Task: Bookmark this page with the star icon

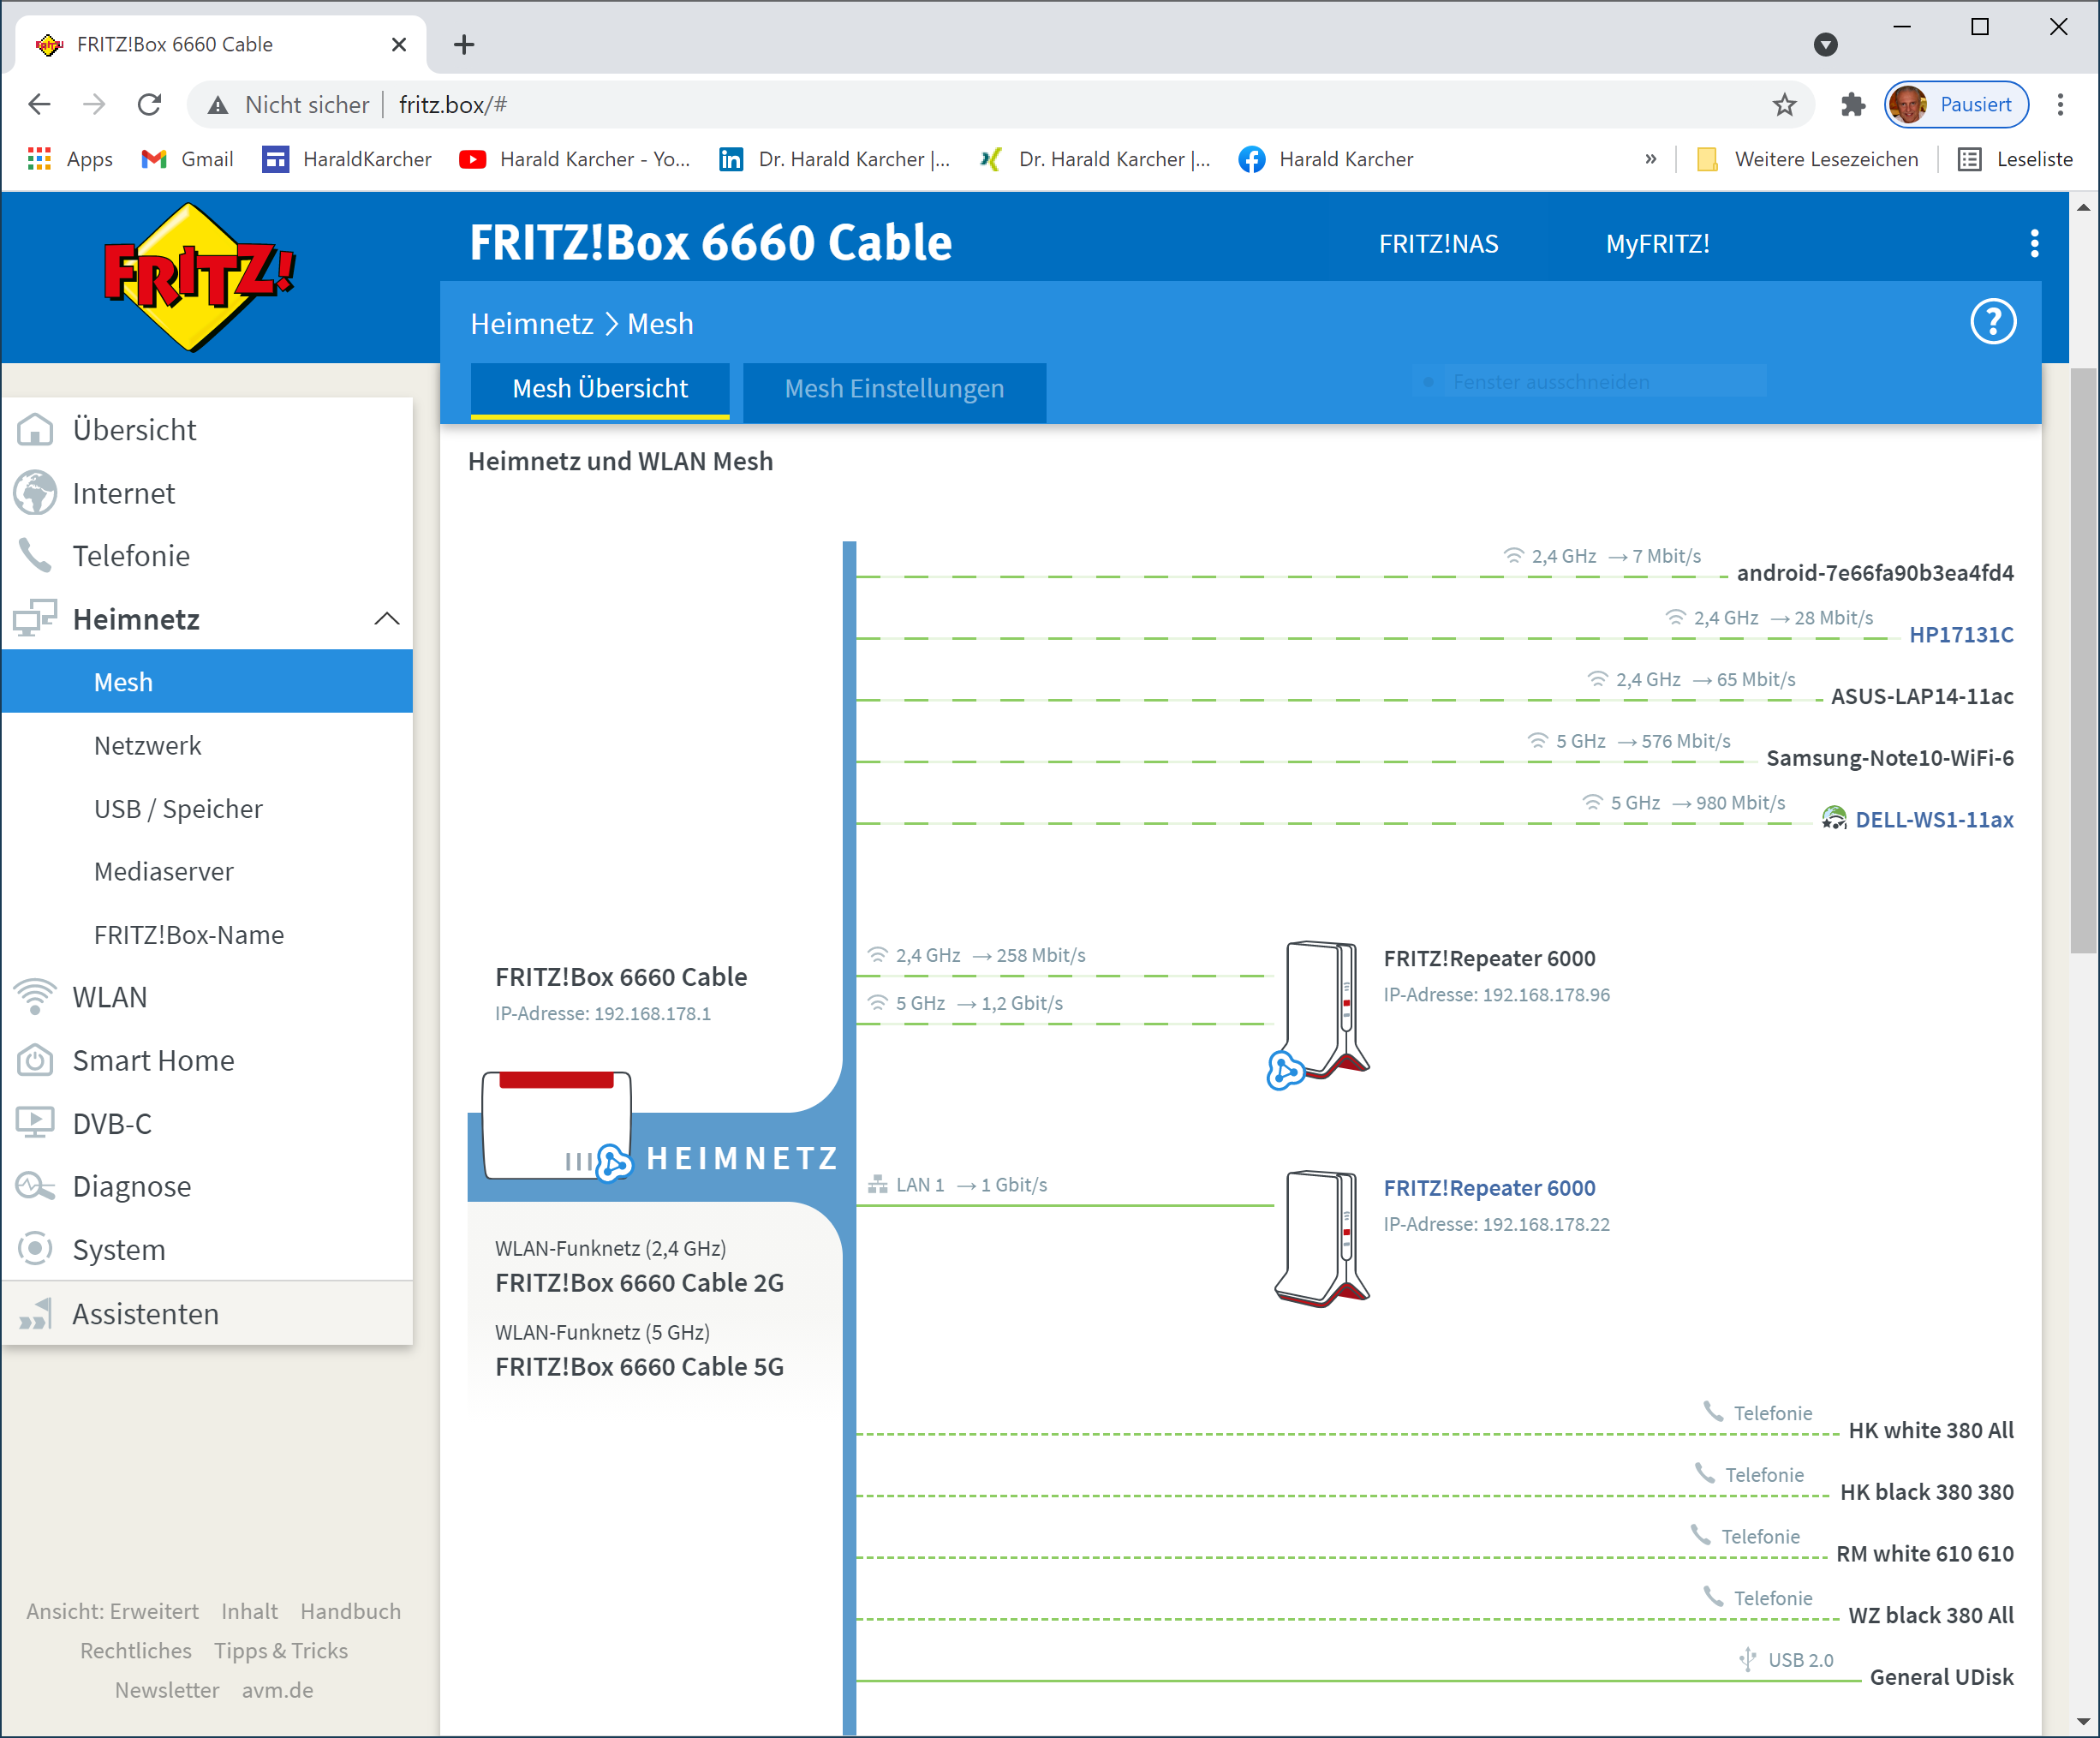Action: pos(1784,105)
